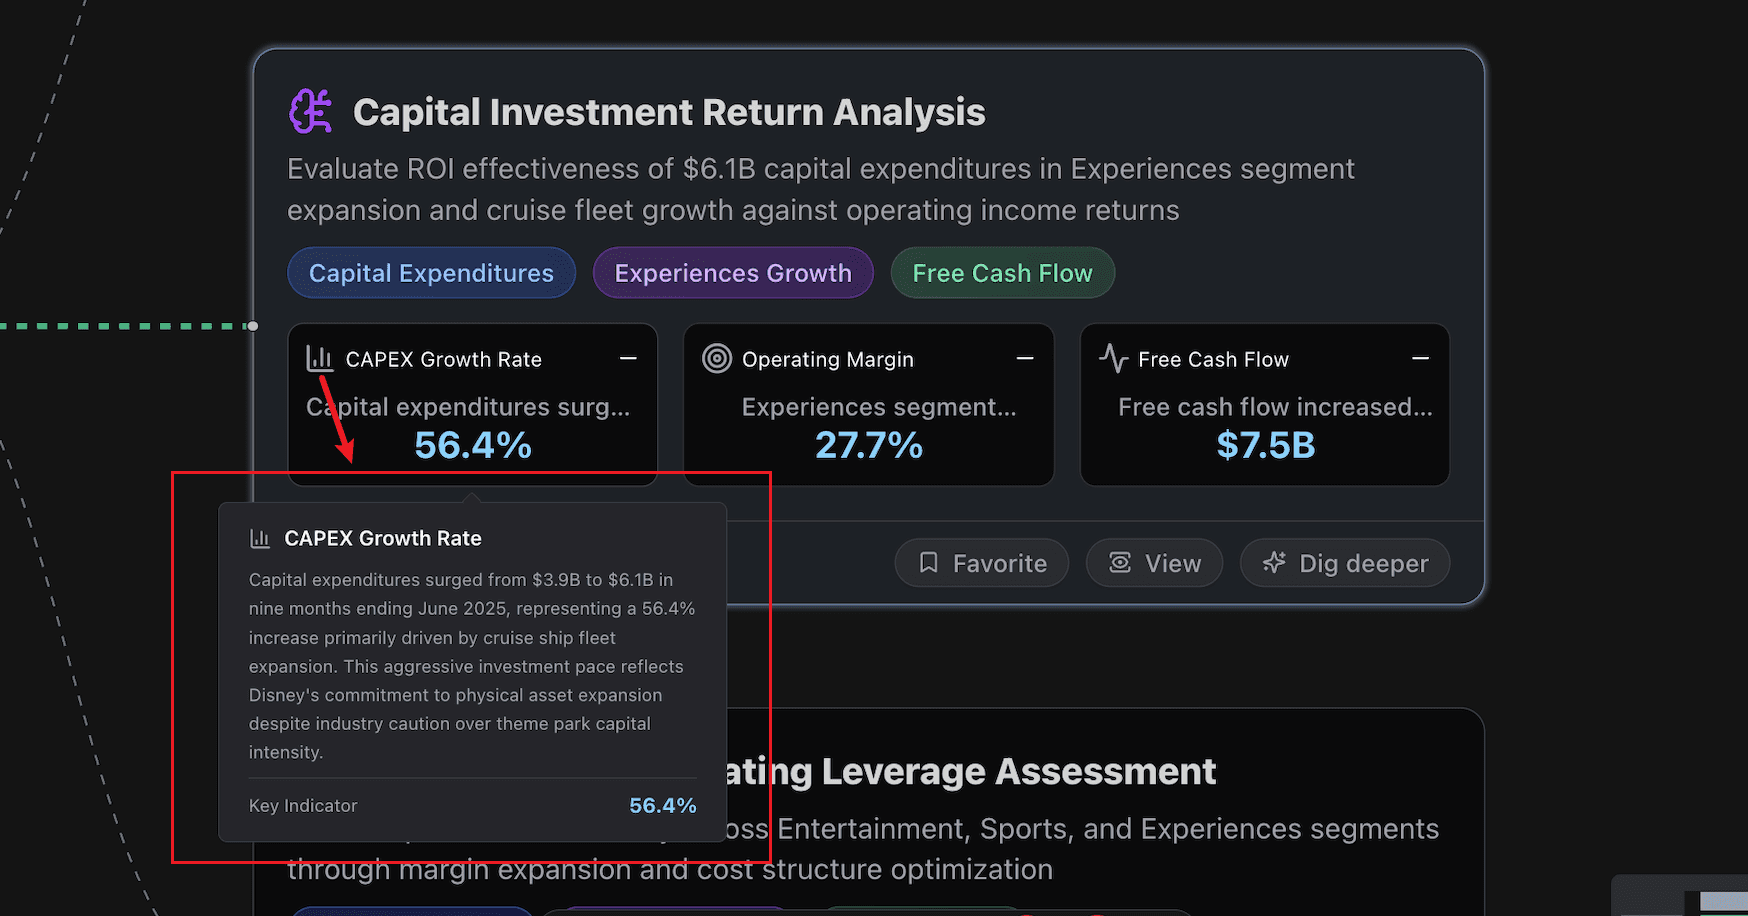This screenshot has width=1748, height=916.
Task: Click the sparkle icon in Dig deeper
Action: [x=1274, y=563]
